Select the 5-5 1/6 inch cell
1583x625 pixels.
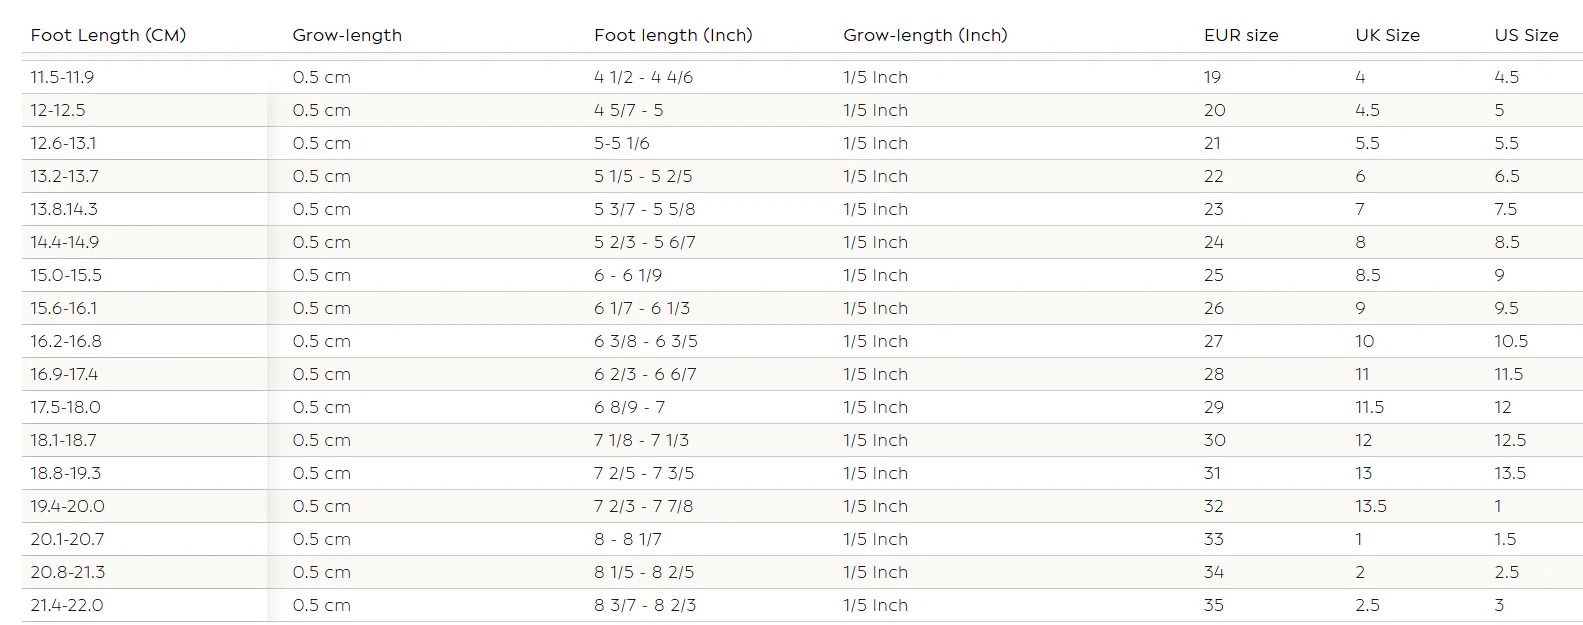click(622, 143)
